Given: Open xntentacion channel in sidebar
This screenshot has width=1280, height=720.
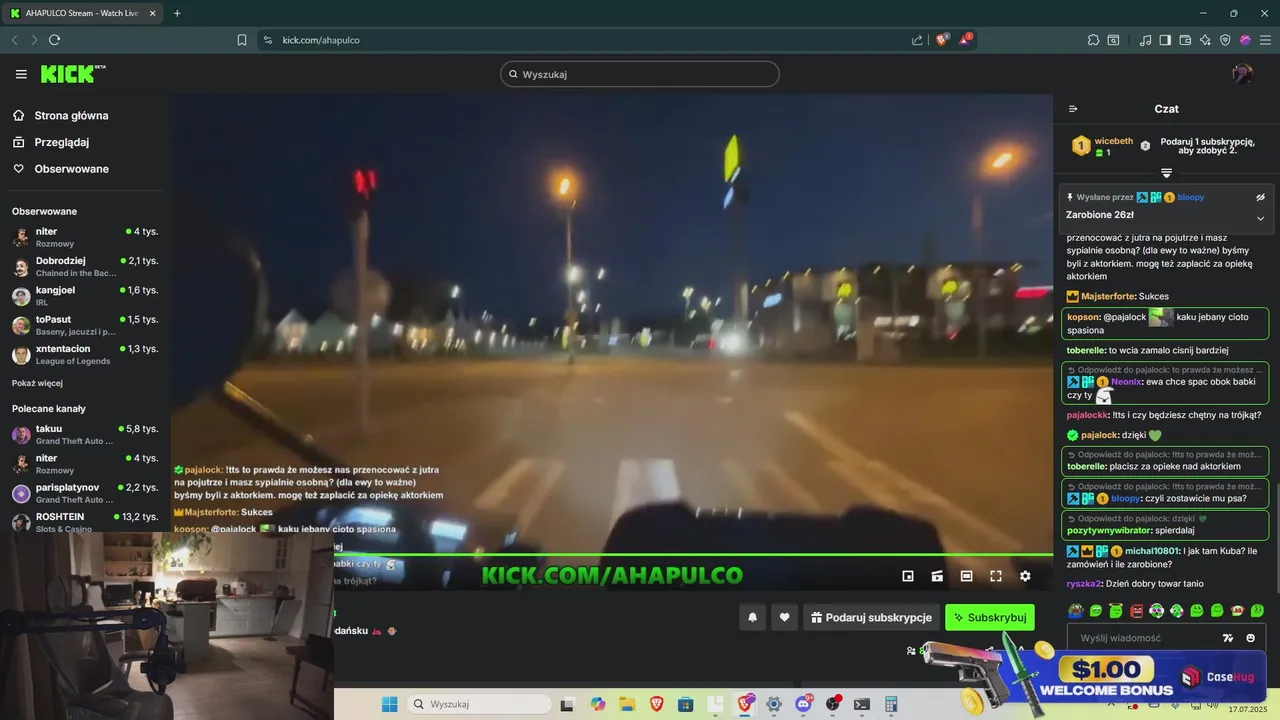Looking at the screenshot, I should 84,355.
